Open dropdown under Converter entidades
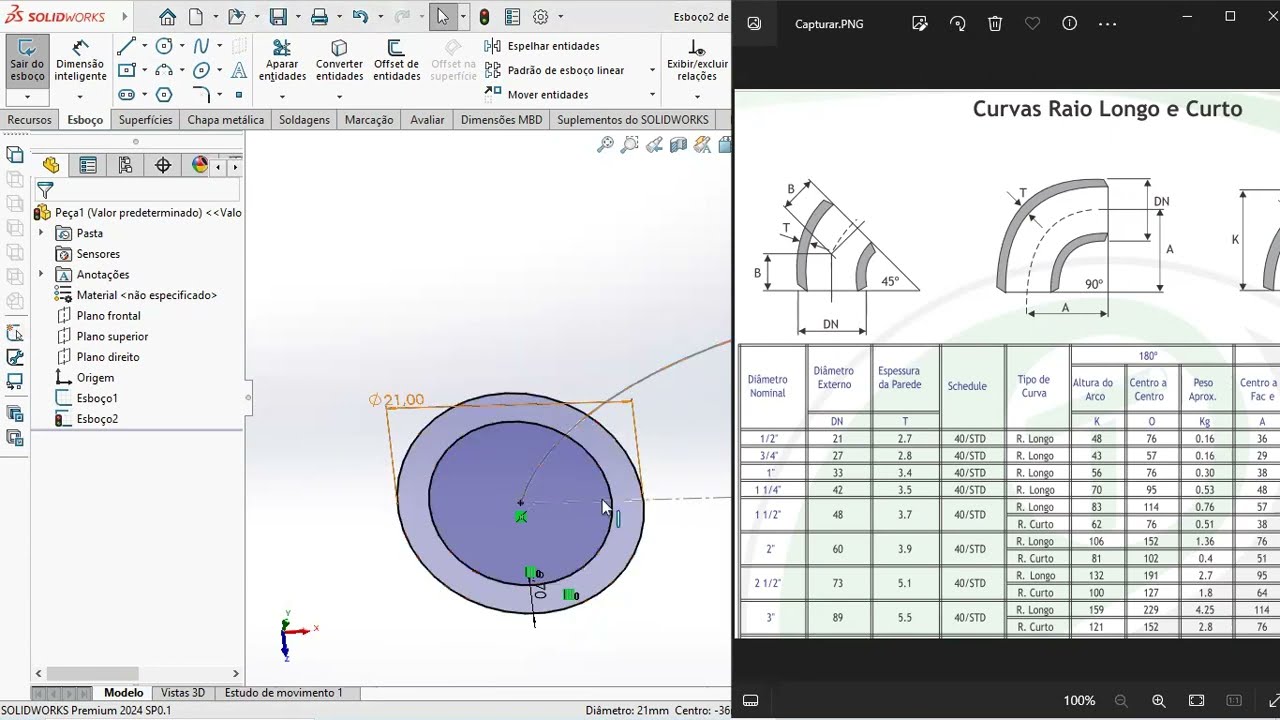 tap(339, 97)
